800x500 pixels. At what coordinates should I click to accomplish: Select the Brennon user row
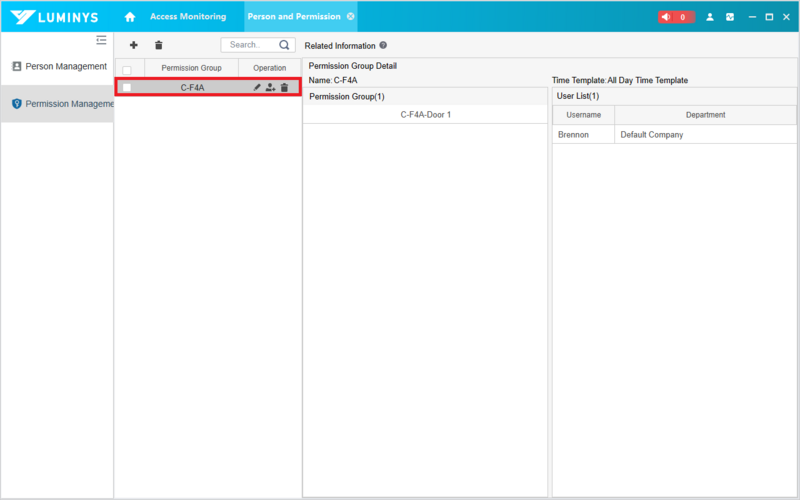tap(674, 135)
